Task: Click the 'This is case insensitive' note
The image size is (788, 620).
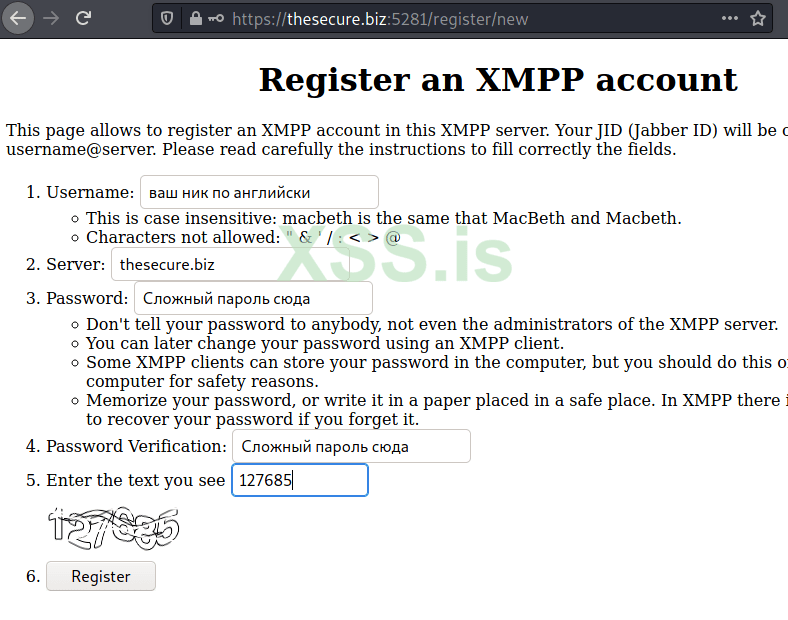Action: [384, 218]
